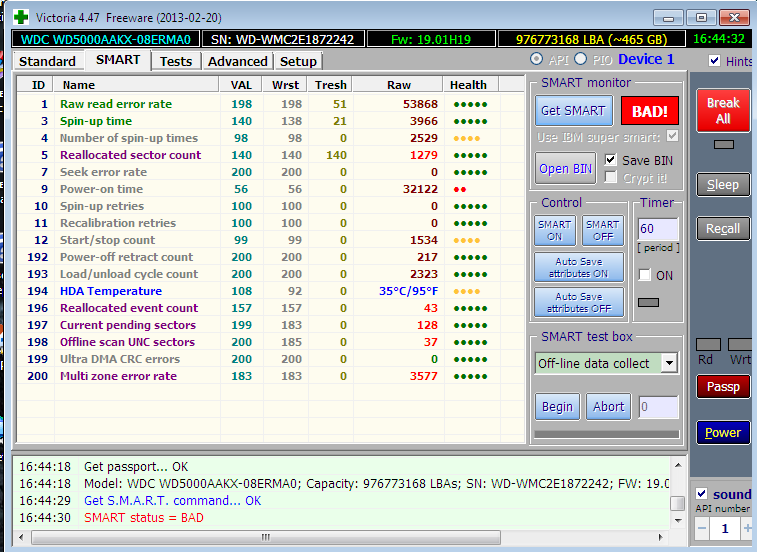Click the Power button
The height and width of the screenshot is (552, 757).
[723, 432]
